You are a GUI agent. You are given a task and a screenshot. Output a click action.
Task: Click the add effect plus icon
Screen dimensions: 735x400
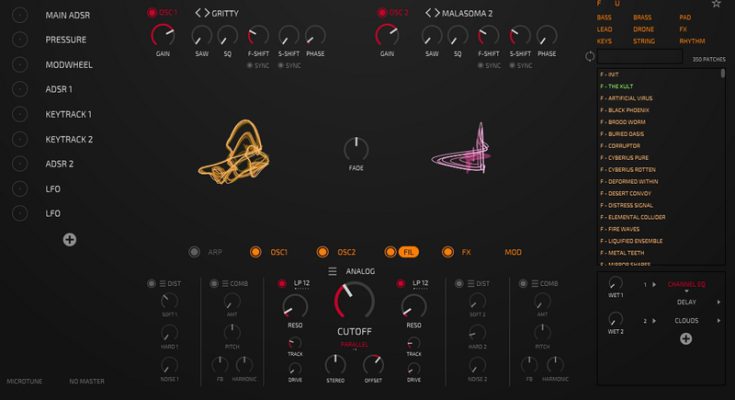coord(686,339)
